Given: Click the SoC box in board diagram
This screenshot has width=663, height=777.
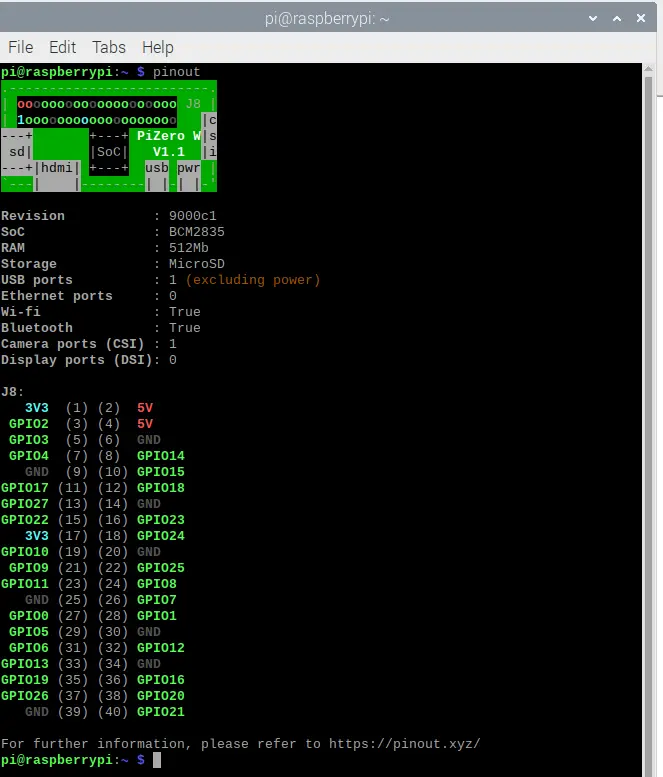Looking at the screenshot, I should click(x=109, y=152).
